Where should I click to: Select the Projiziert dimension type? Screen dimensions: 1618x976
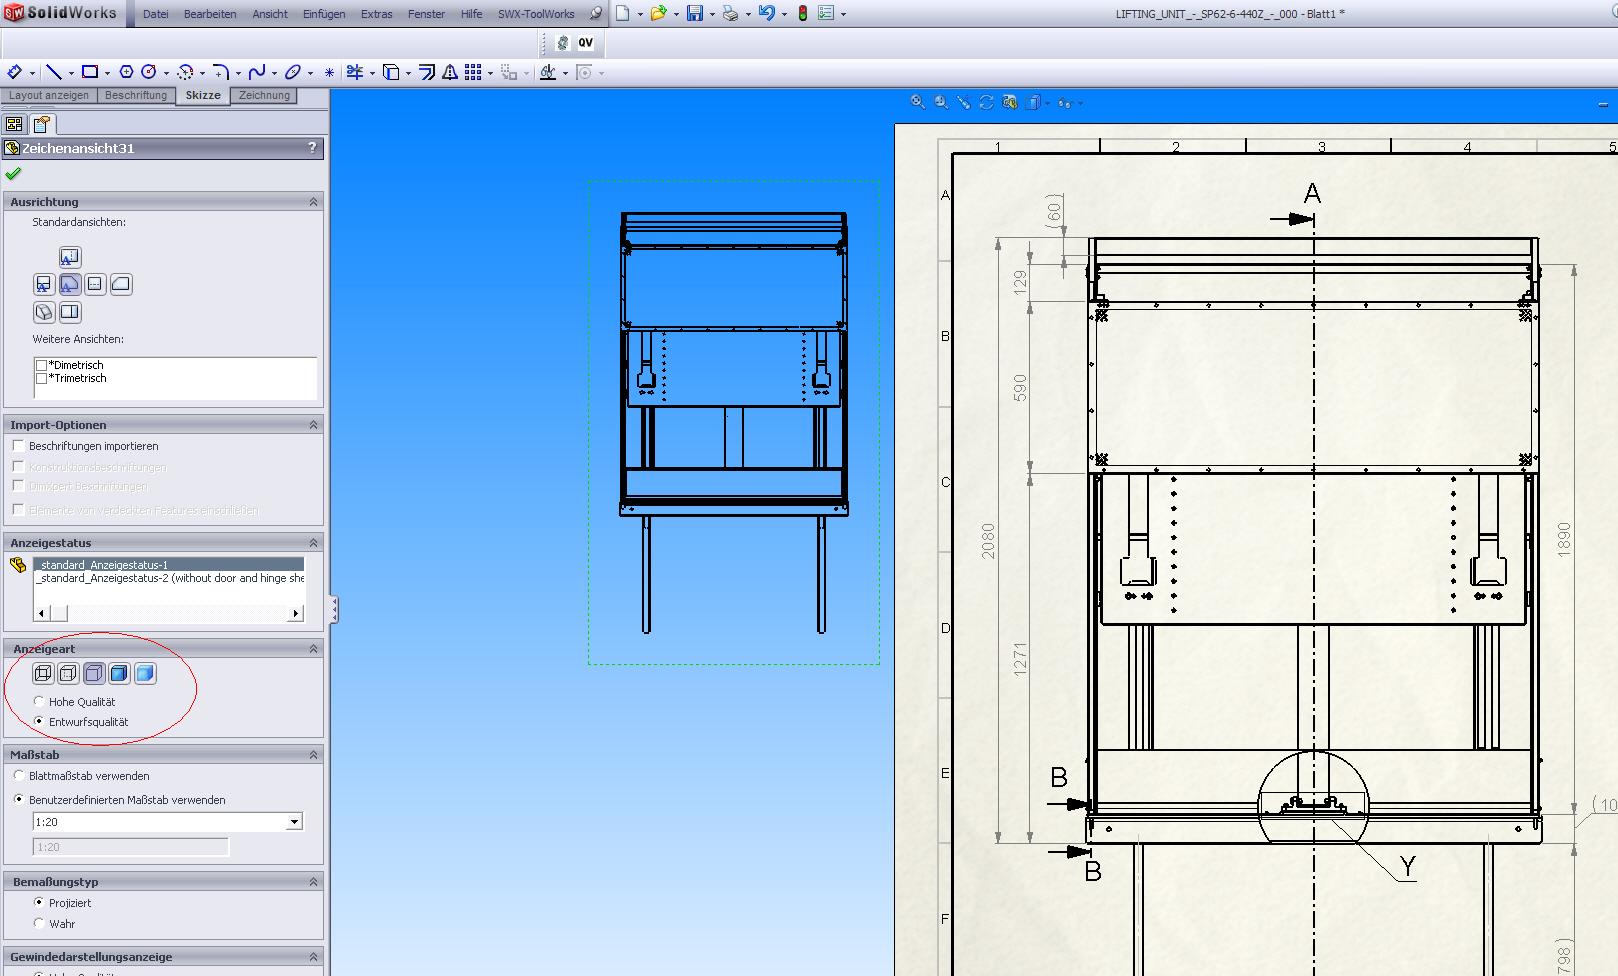coord(39,902)
